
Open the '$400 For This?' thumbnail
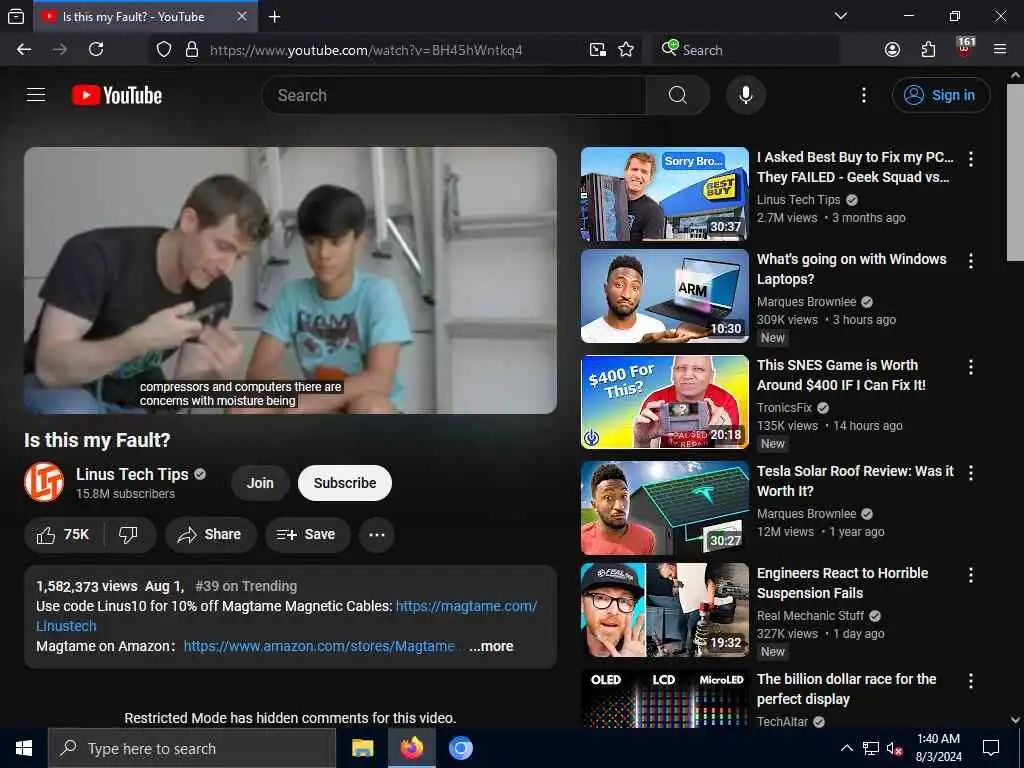pyautogui.click(x=665, y=402)
